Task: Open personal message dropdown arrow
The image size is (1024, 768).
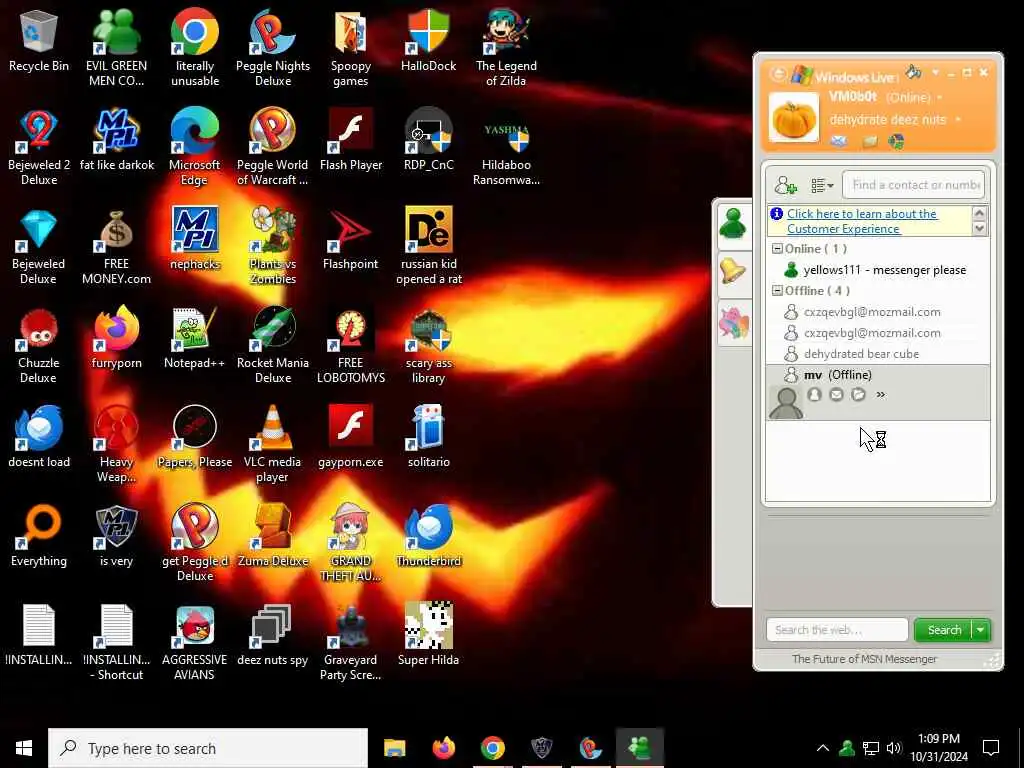Action: tap(958, 120)
